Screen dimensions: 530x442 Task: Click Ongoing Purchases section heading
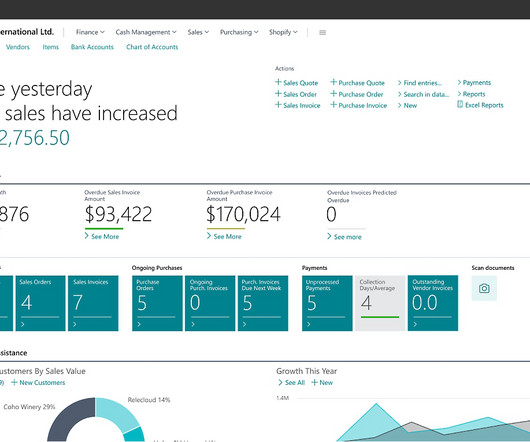pos(157,268)
